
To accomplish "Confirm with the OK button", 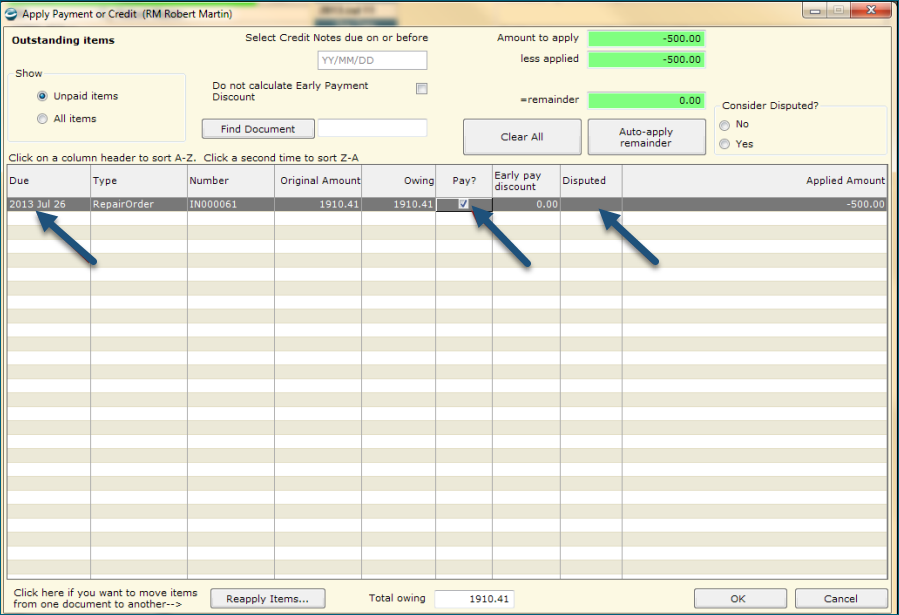I will point(740,598).
